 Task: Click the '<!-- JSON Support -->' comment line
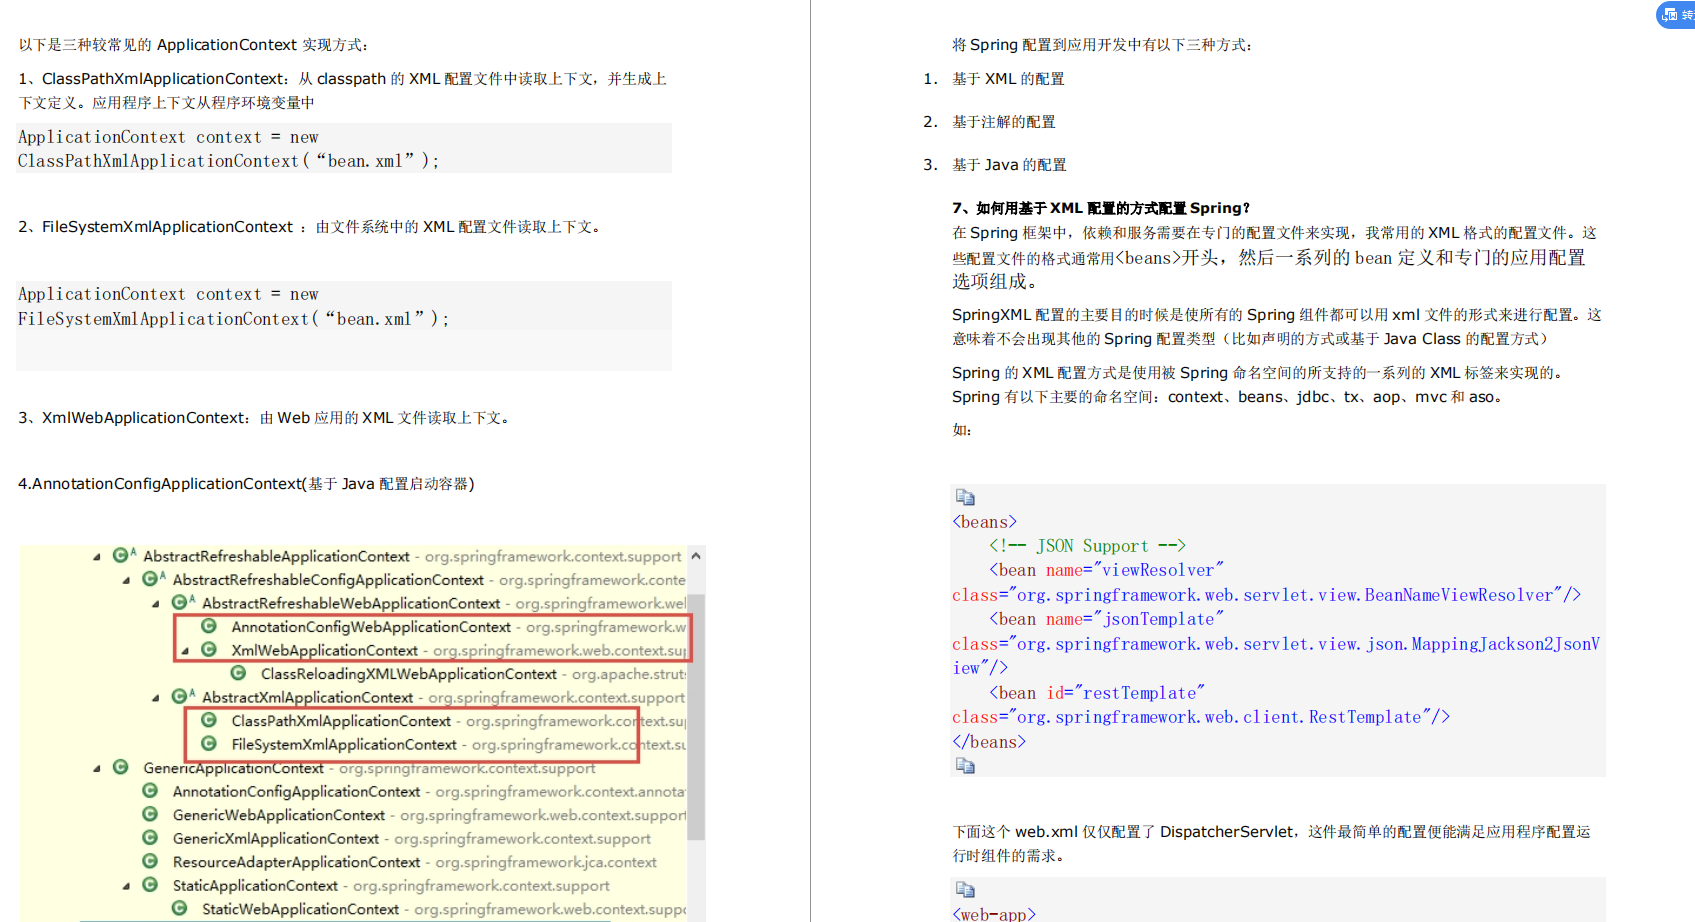pos(1087,546)
